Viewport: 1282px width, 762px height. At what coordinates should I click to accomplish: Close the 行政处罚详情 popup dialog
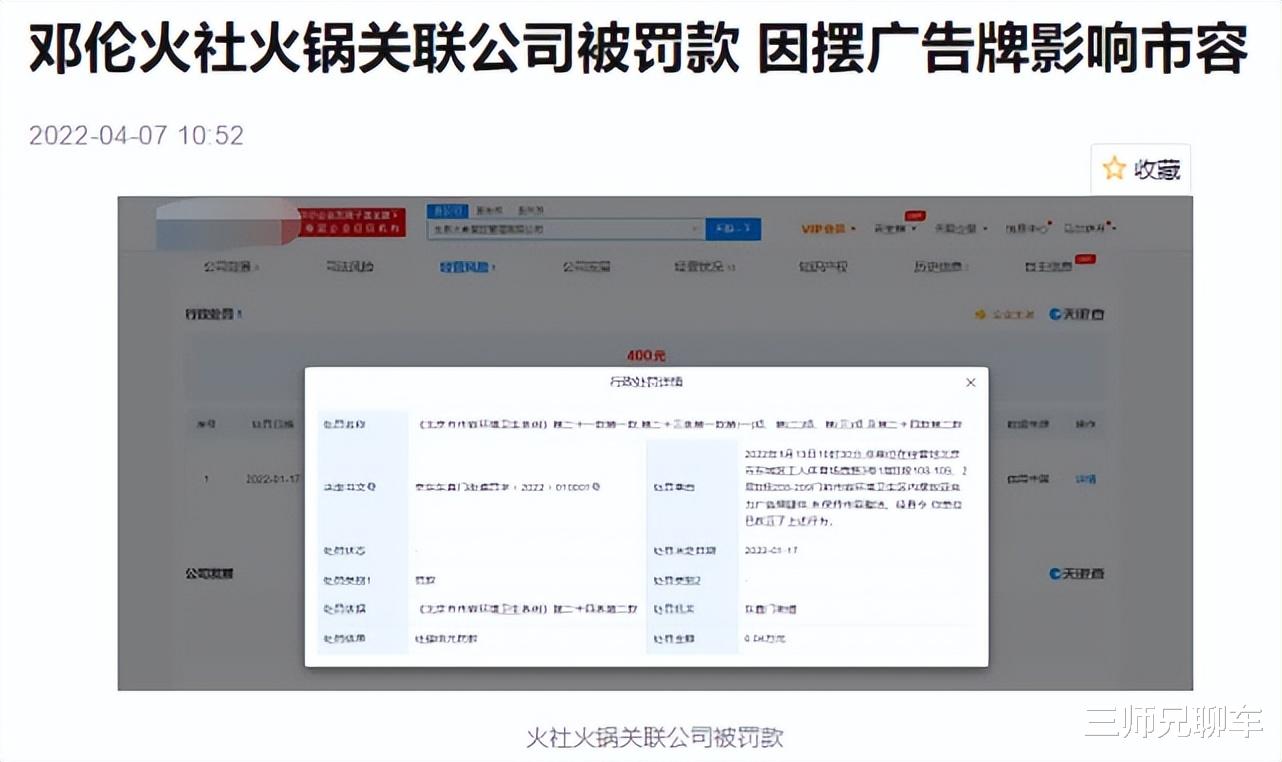coord(970,383)
